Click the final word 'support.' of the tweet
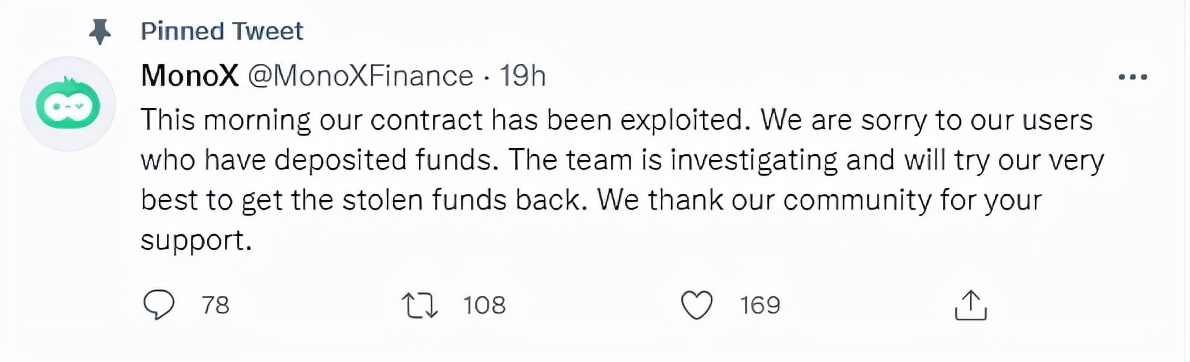1190x362 pixels. pyautogui.click(x=195, y=243)
